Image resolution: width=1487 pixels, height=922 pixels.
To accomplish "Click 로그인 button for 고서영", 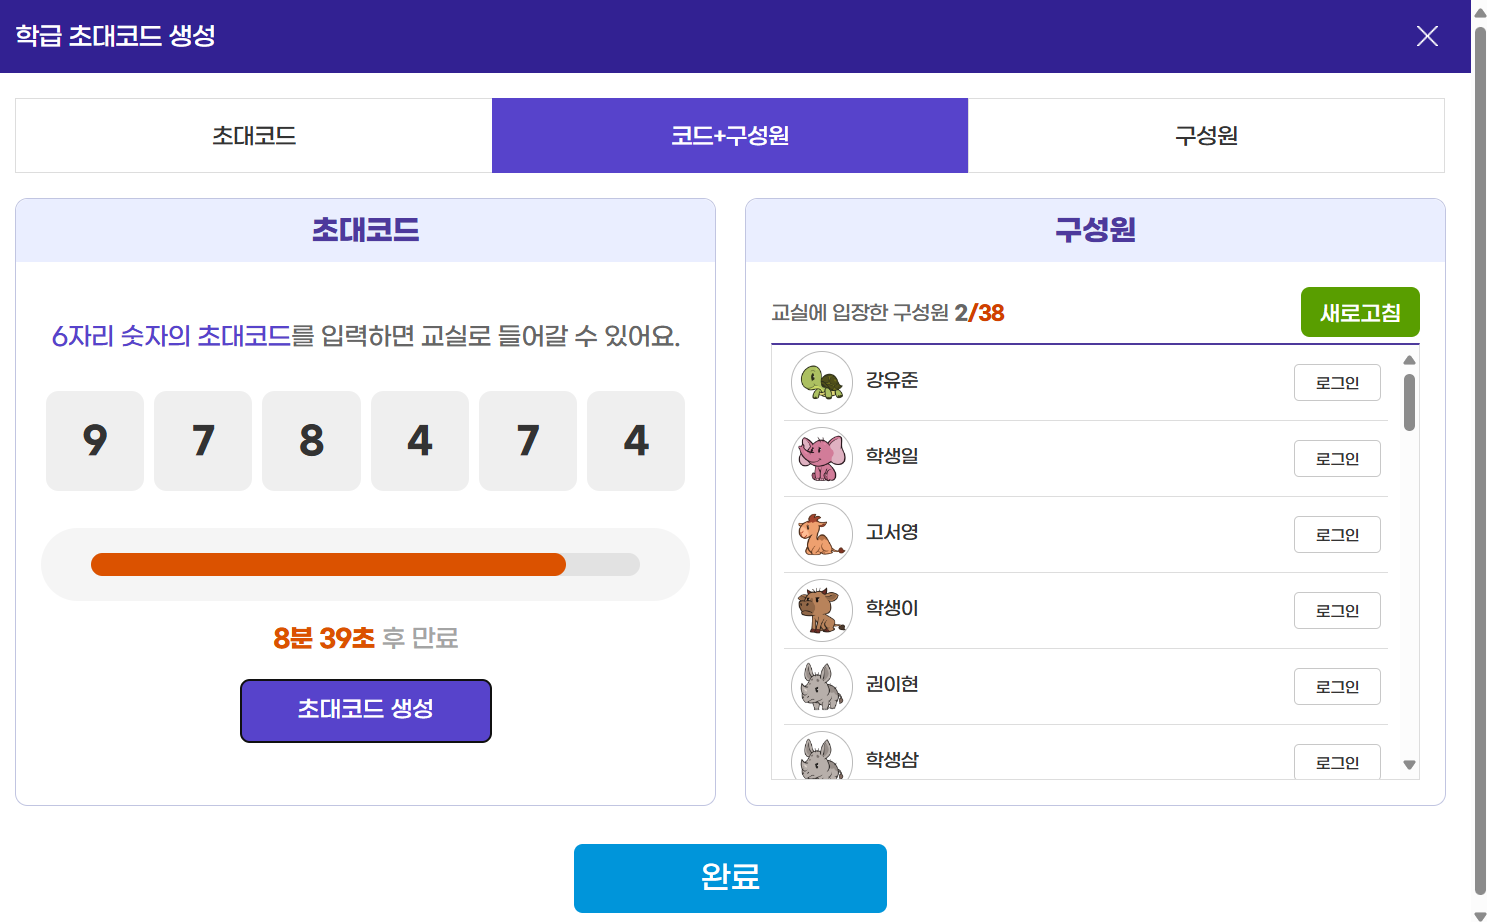I will 1337,535.
